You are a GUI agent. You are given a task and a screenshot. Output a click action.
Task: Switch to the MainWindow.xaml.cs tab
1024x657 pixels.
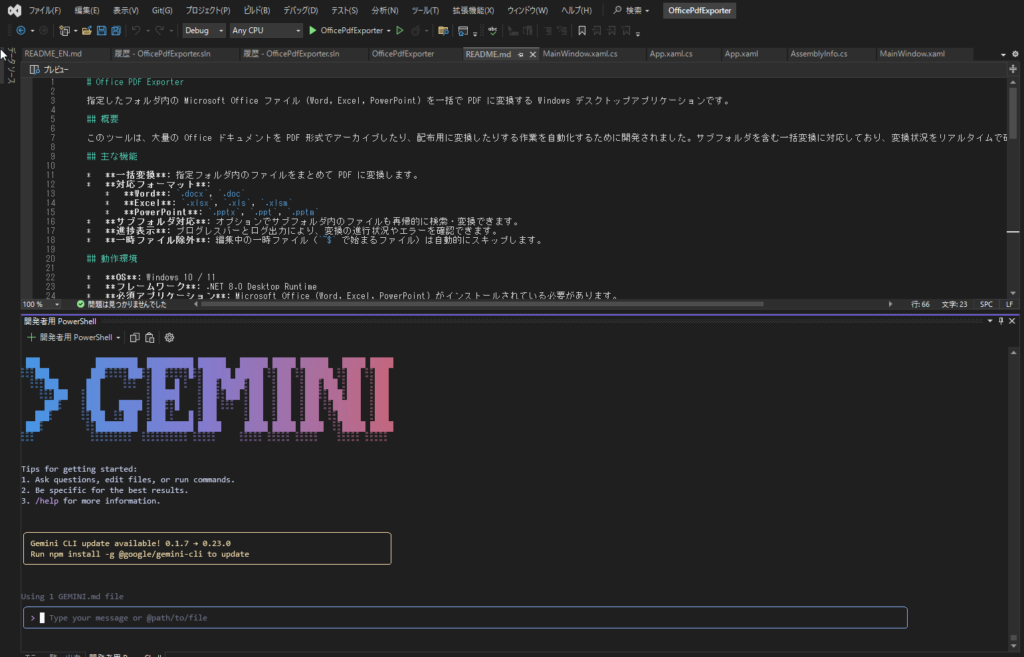[x=580, y=54]
